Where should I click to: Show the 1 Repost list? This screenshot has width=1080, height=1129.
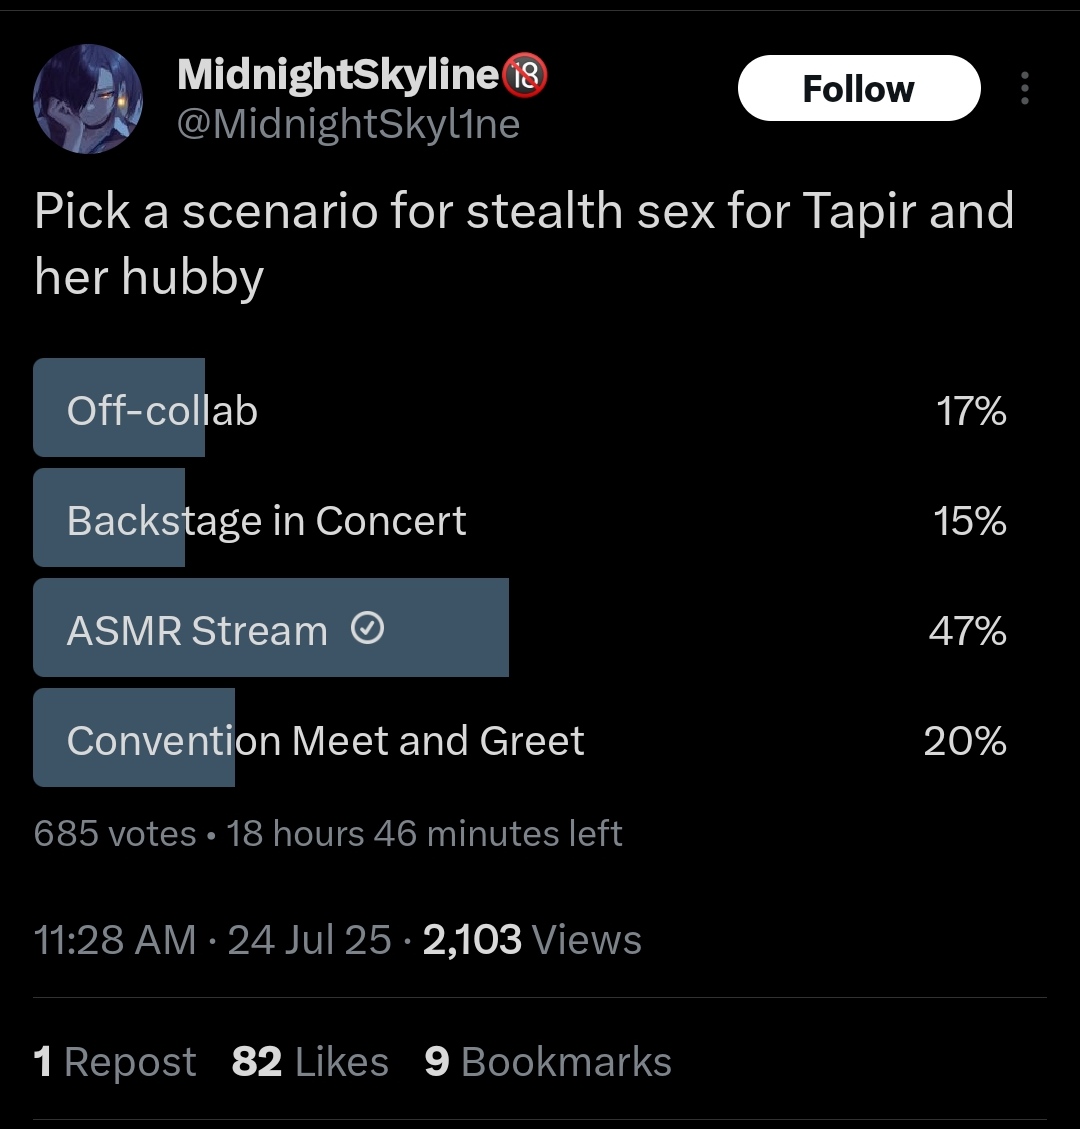[115, 1062]
